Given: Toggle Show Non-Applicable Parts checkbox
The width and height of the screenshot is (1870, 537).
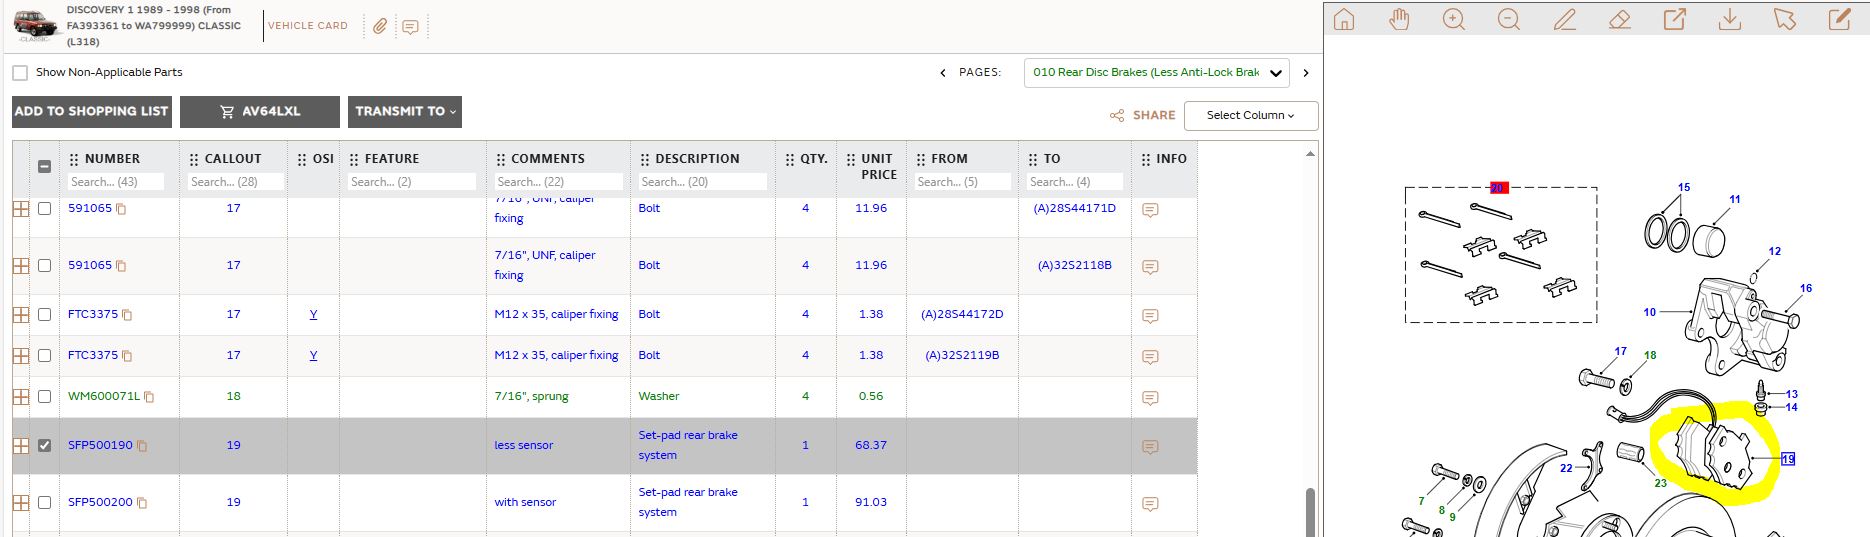Looking at the screenshot, I should click(20, 73).
